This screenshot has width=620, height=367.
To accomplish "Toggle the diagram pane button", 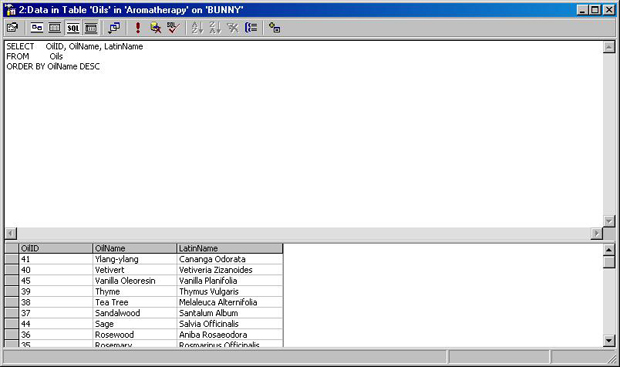I will pos(37,28).
